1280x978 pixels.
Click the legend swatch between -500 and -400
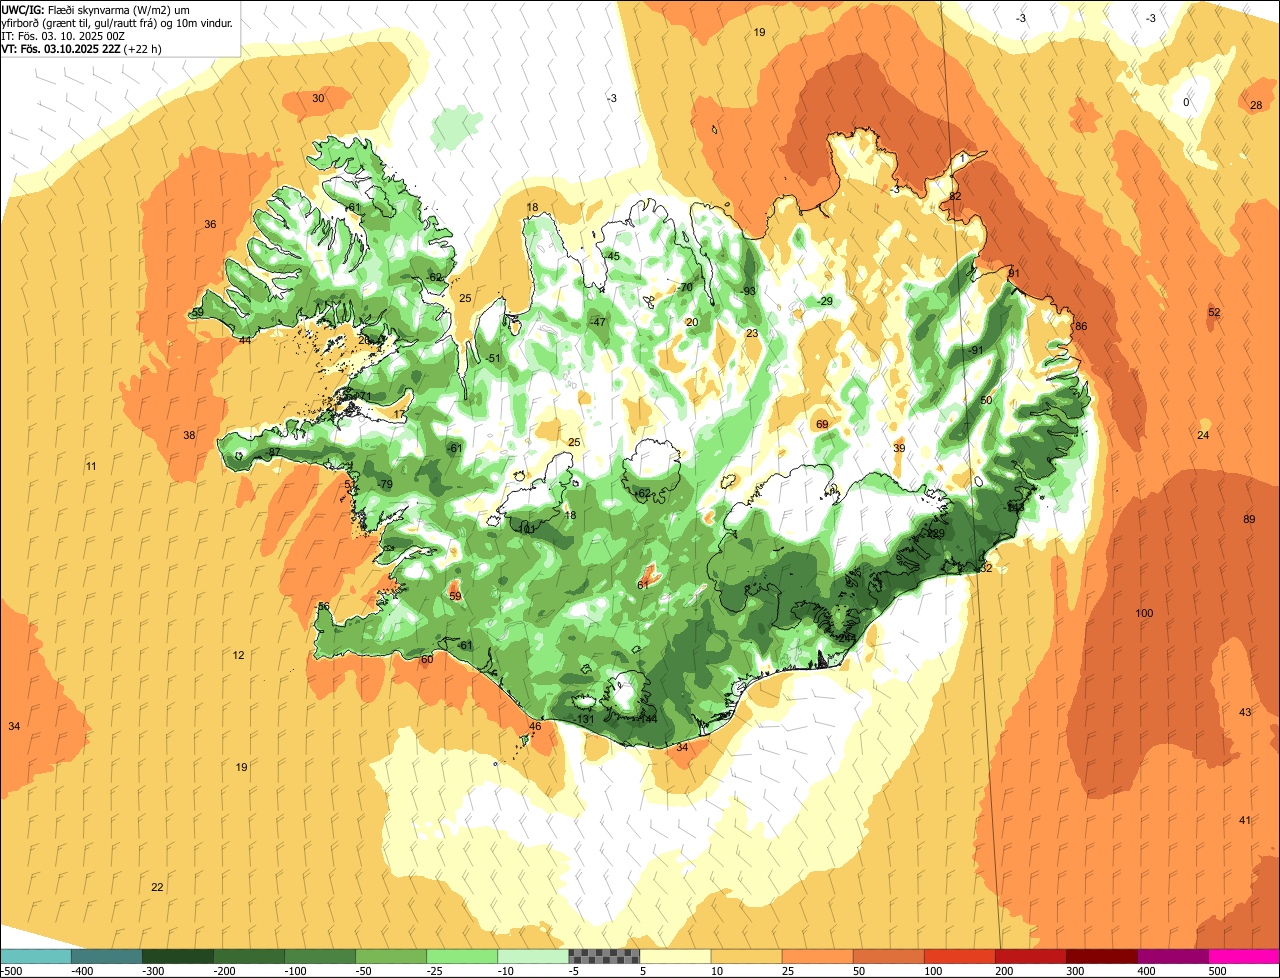(36, 956)
